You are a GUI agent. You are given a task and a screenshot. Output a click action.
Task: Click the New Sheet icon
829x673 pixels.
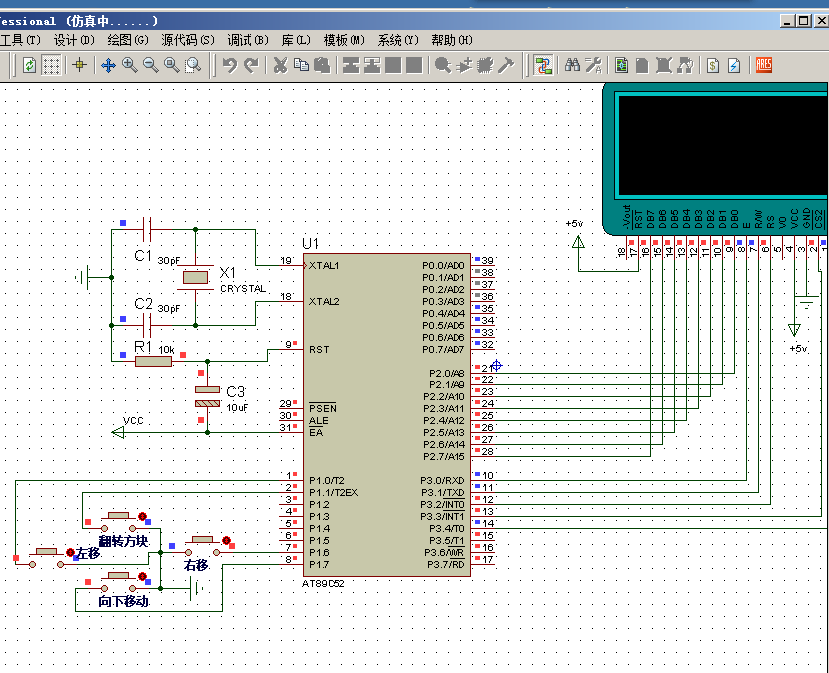point(642,65)
